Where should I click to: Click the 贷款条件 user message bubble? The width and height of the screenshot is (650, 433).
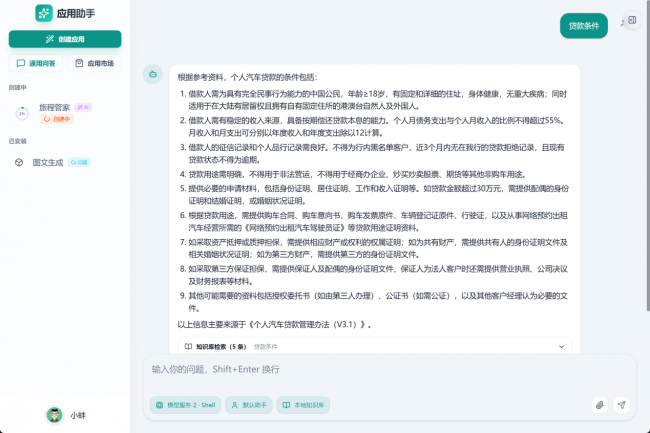(x=583, y=26)
